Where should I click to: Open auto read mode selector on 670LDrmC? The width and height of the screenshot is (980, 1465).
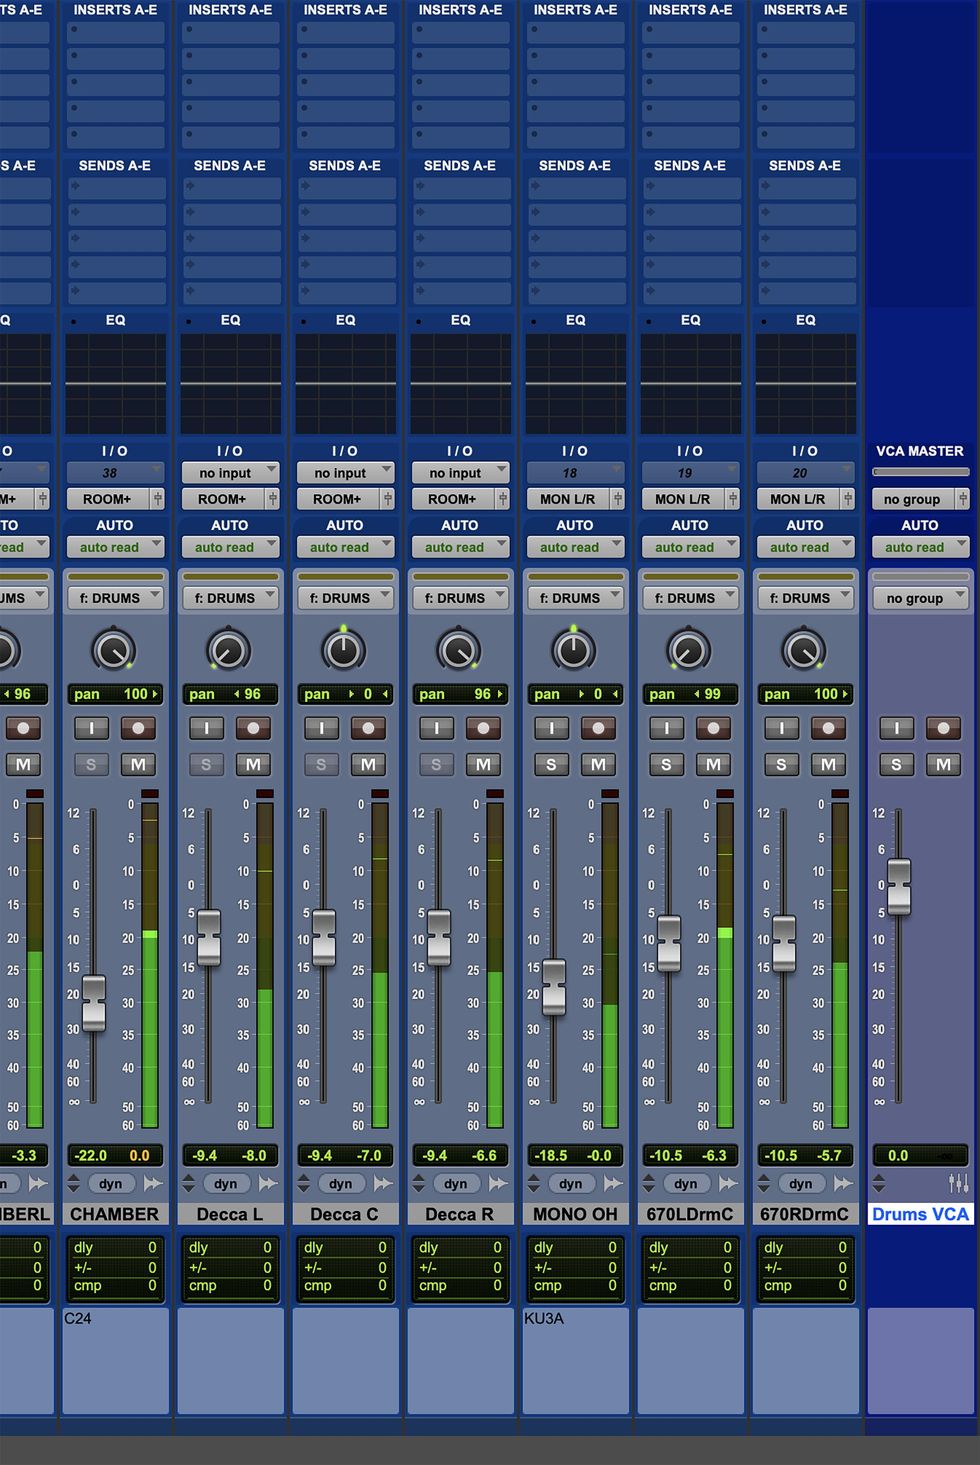[x=690, y=547]
